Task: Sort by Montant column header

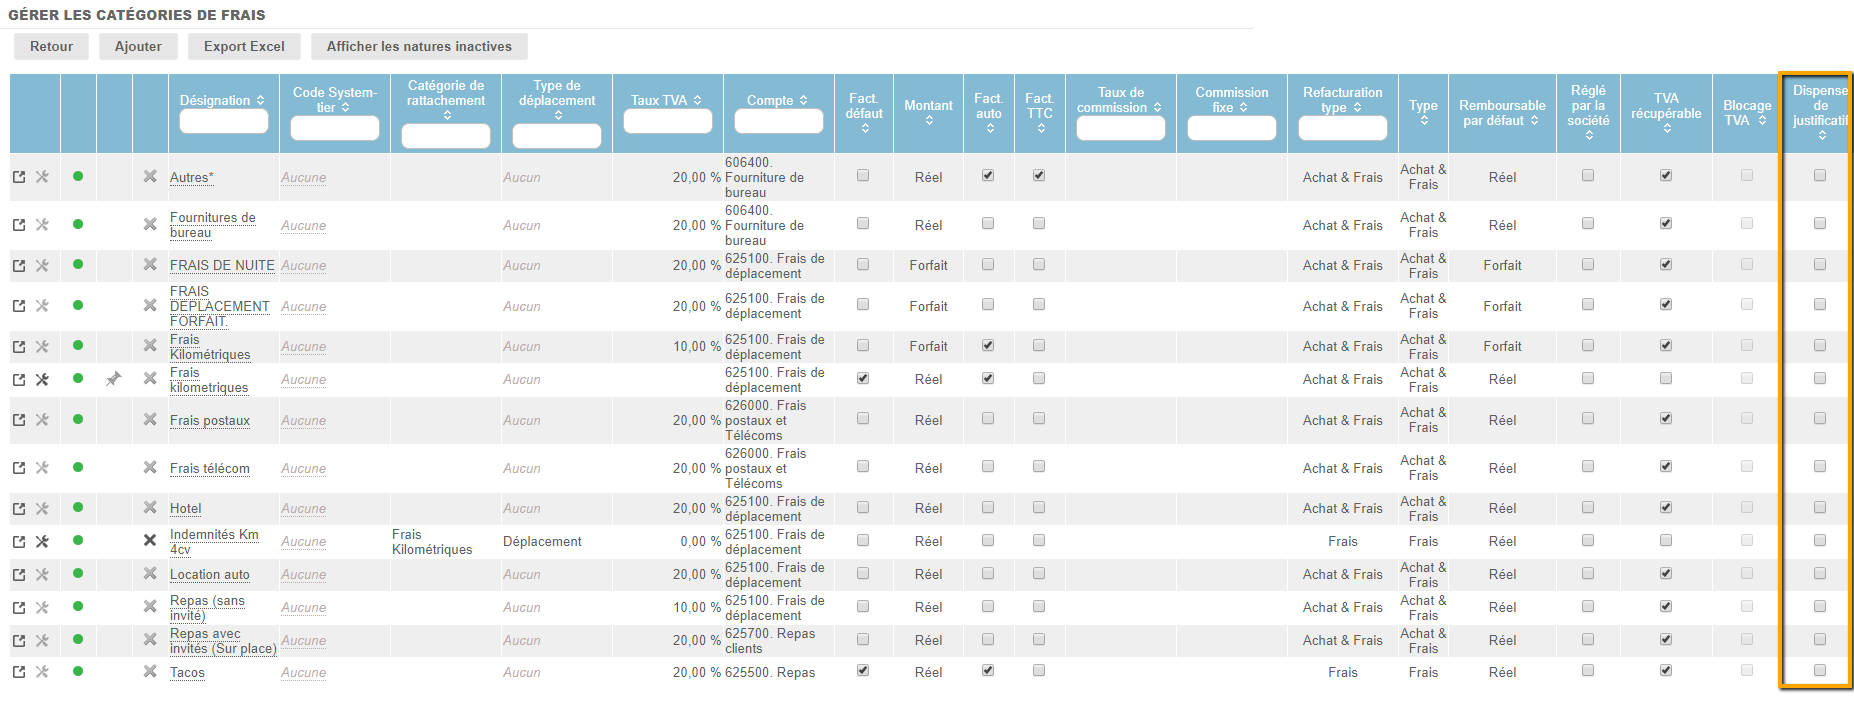Action: 928,111
